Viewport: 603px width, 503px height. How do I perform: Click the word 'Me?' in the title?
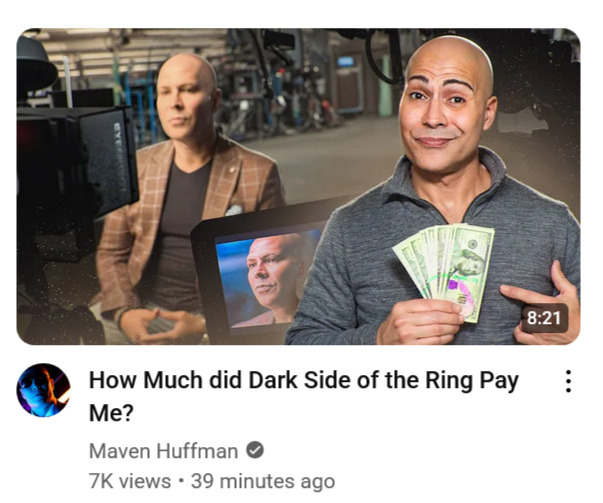click(111, 413)
